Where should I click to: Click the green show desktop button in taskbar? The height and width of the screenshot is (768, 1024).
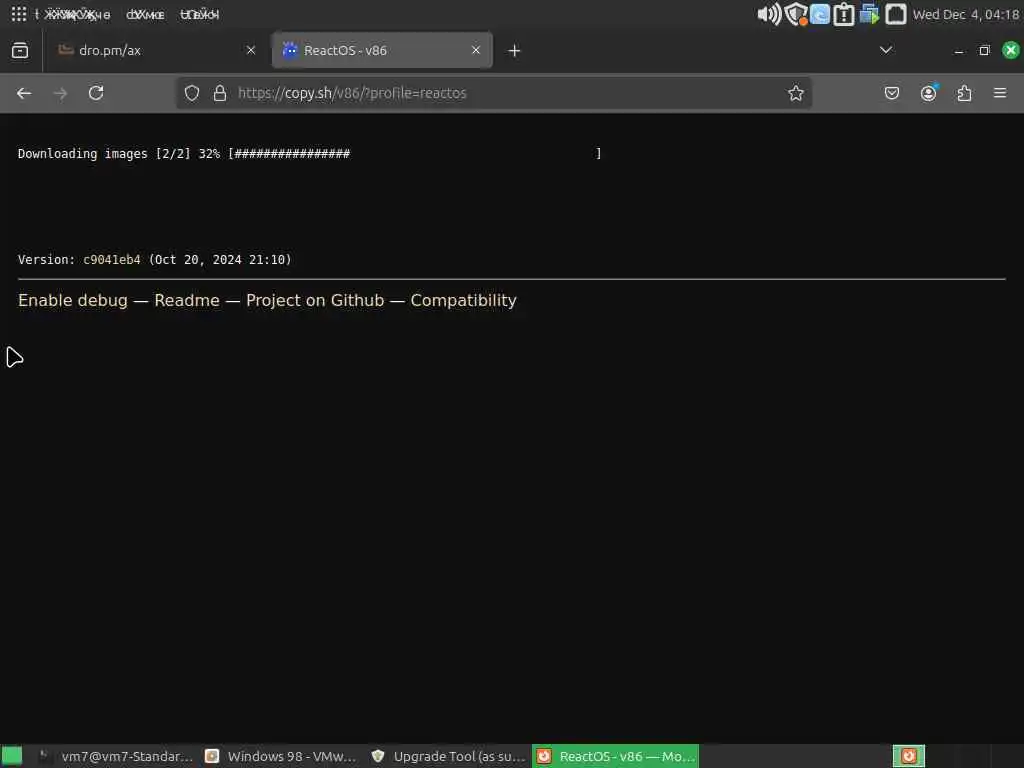12,756
